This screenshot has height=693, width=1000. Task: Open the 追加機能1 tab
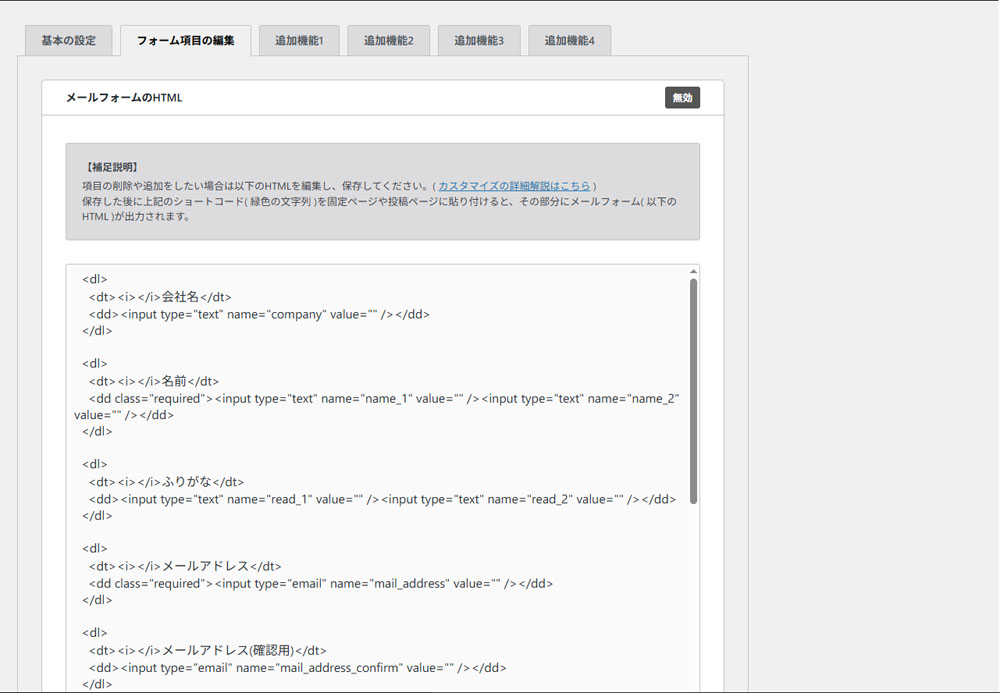tap(299, 41)
